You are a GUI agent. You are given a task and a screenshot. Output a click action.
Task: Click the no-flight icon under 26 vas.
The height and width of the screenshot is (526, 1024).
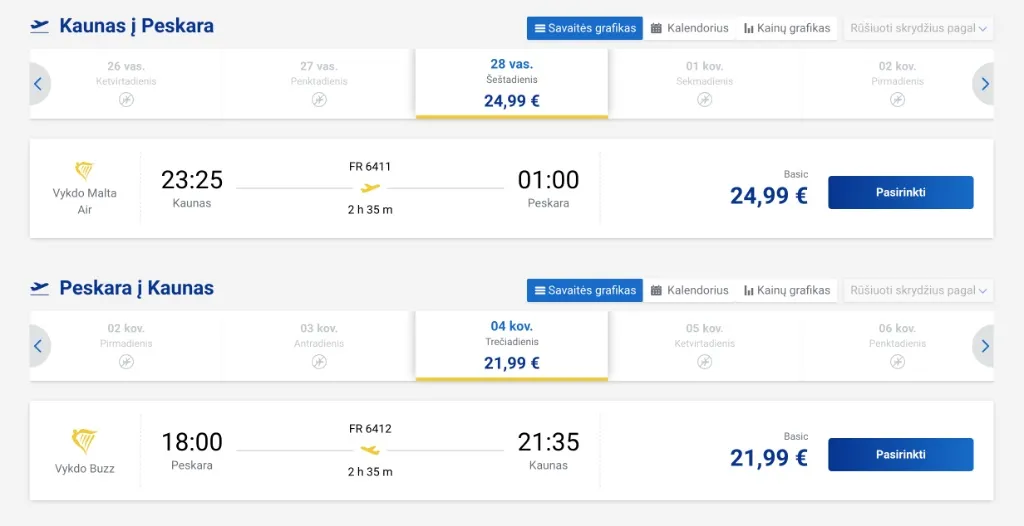click(126, 99)
